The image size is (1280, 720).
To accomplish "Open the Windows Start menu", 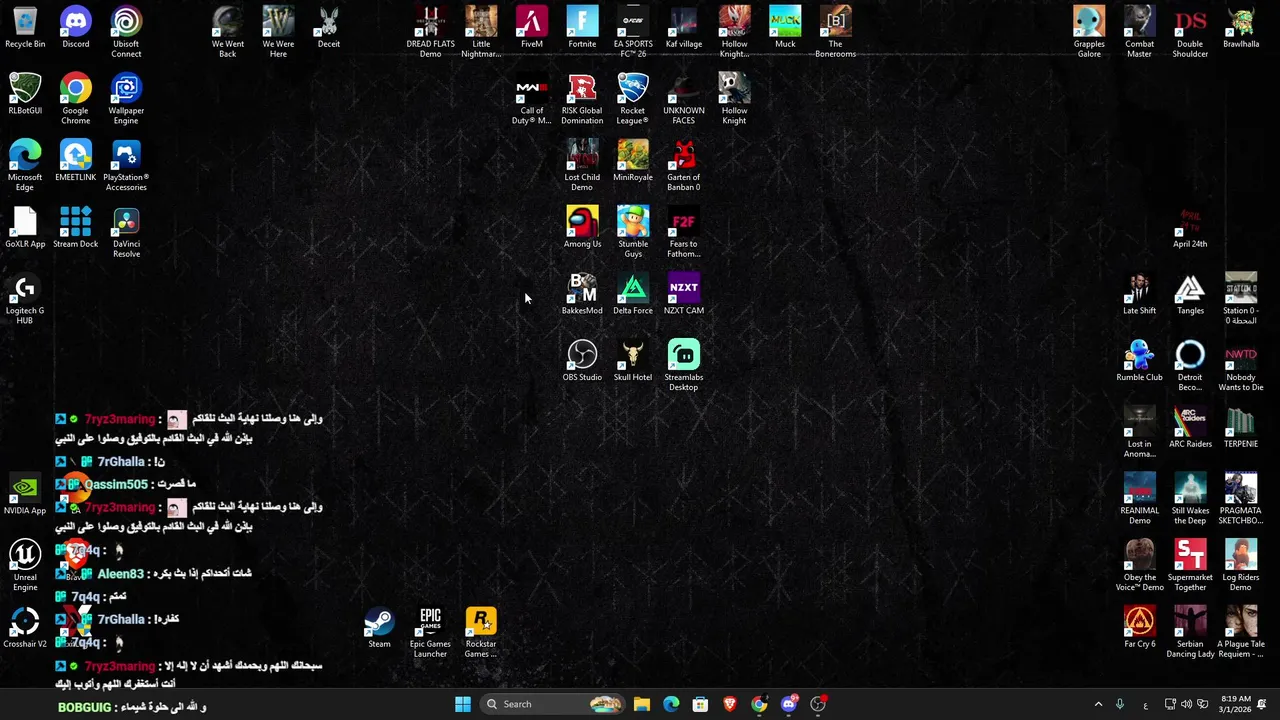I will coord(463,704).
